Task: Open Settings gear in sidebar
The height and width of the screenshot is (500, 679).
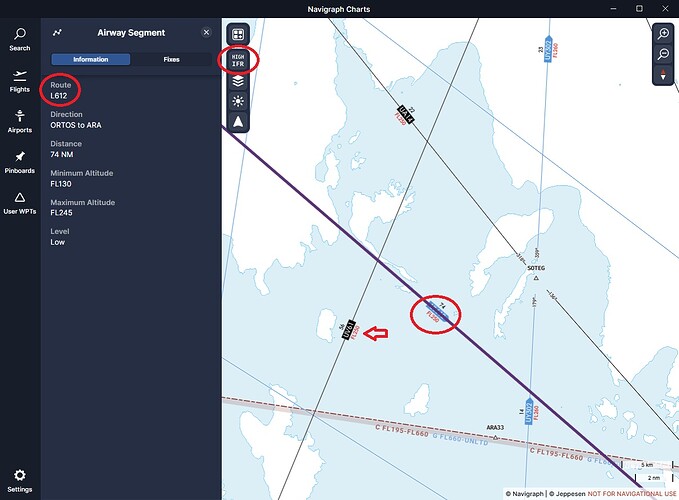Action: (x=20, y=481)
